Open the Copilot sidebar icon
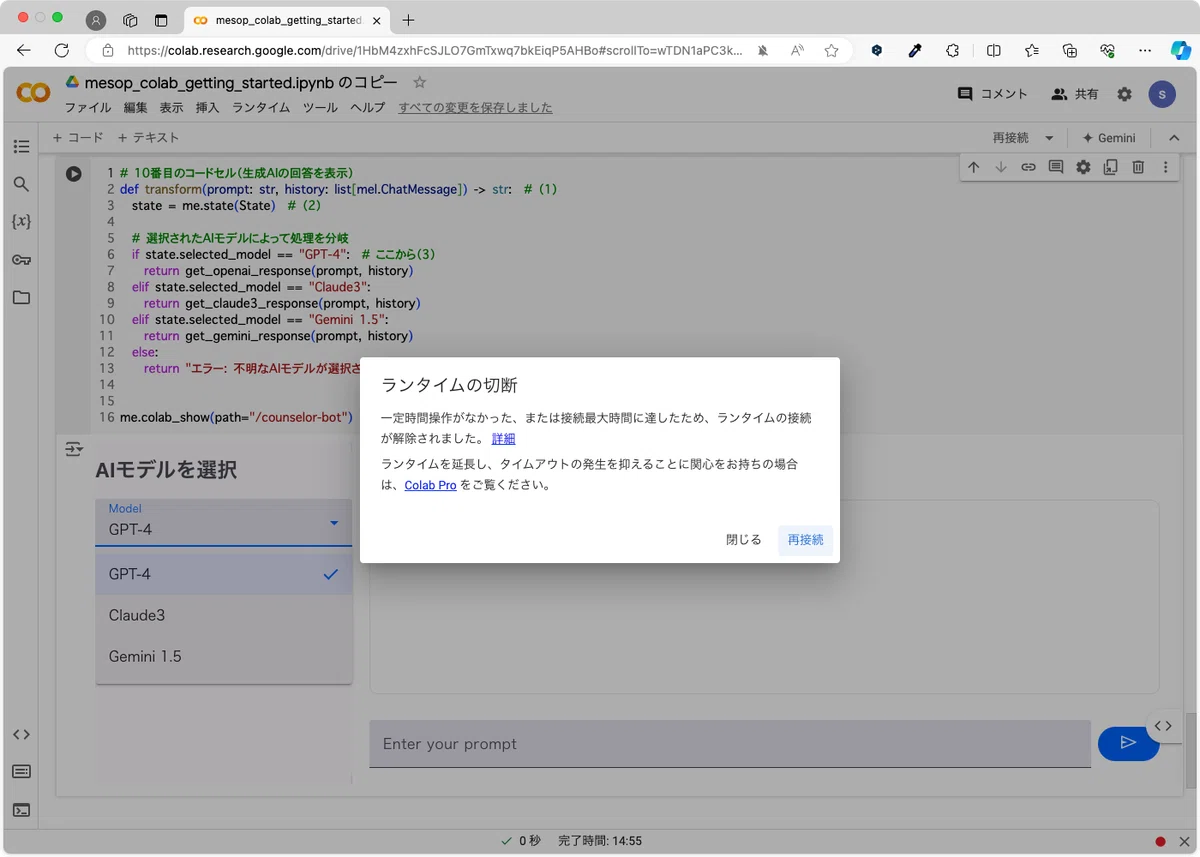Screen dimensions: 1200x857 [1181, 50]
